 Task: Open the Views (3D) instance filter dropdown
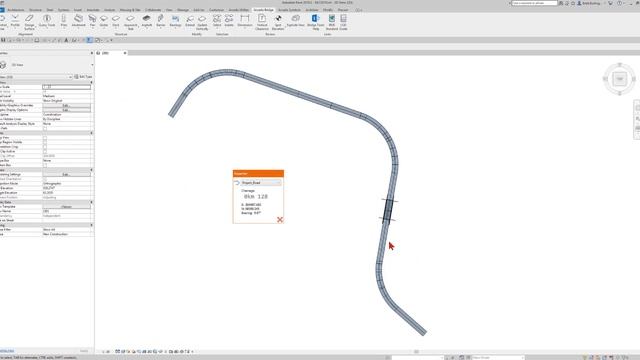click(70, 77)
